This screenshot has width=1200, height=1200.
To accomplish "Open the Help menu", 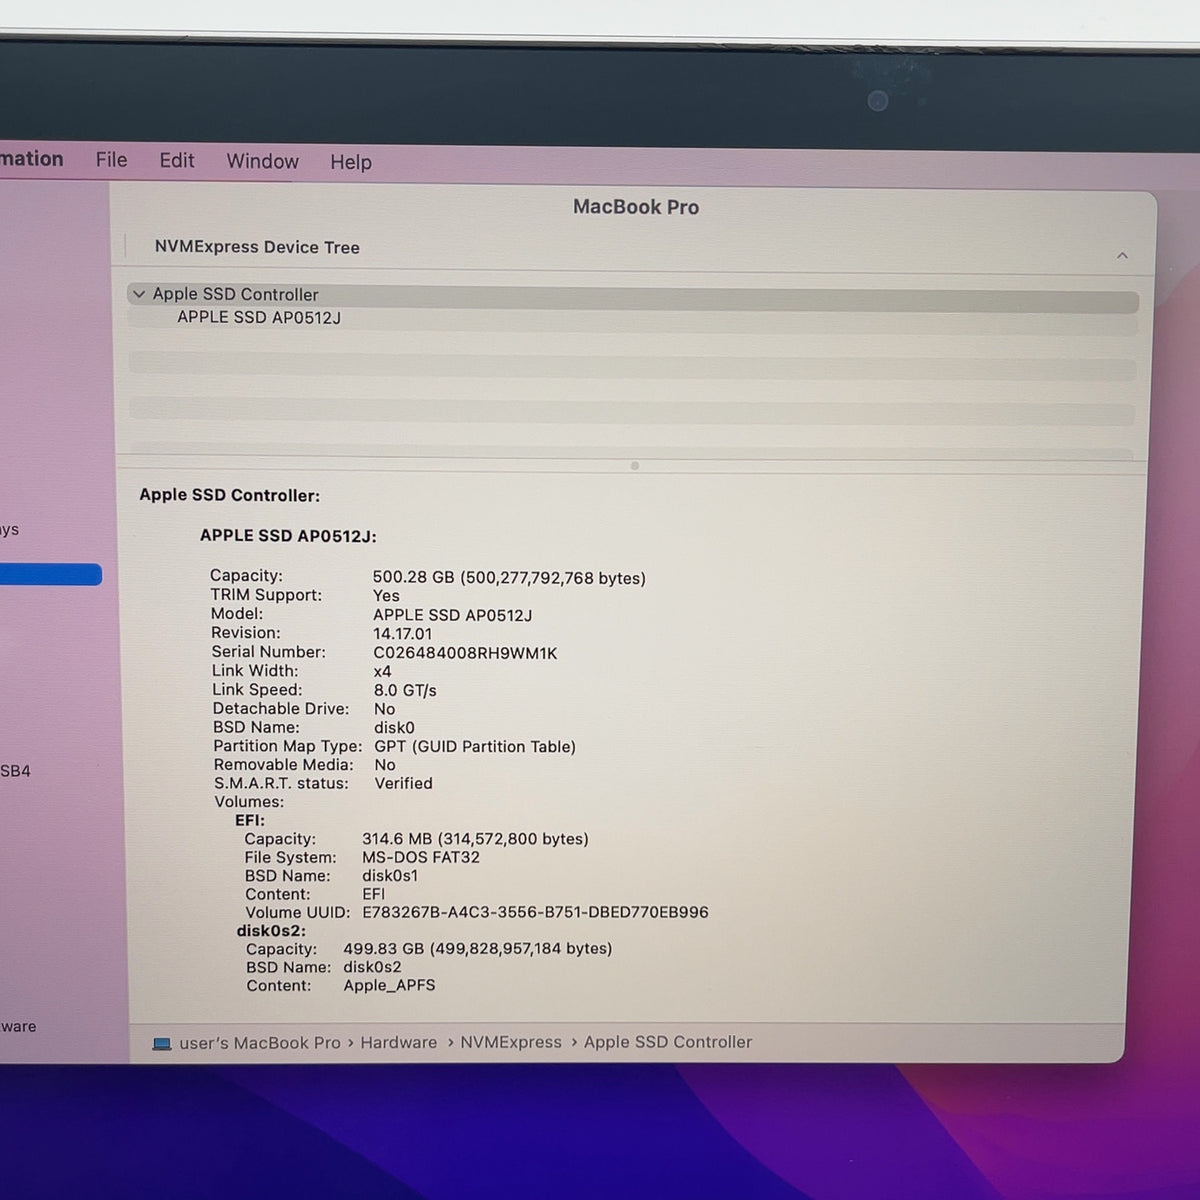I will (351, 162).
